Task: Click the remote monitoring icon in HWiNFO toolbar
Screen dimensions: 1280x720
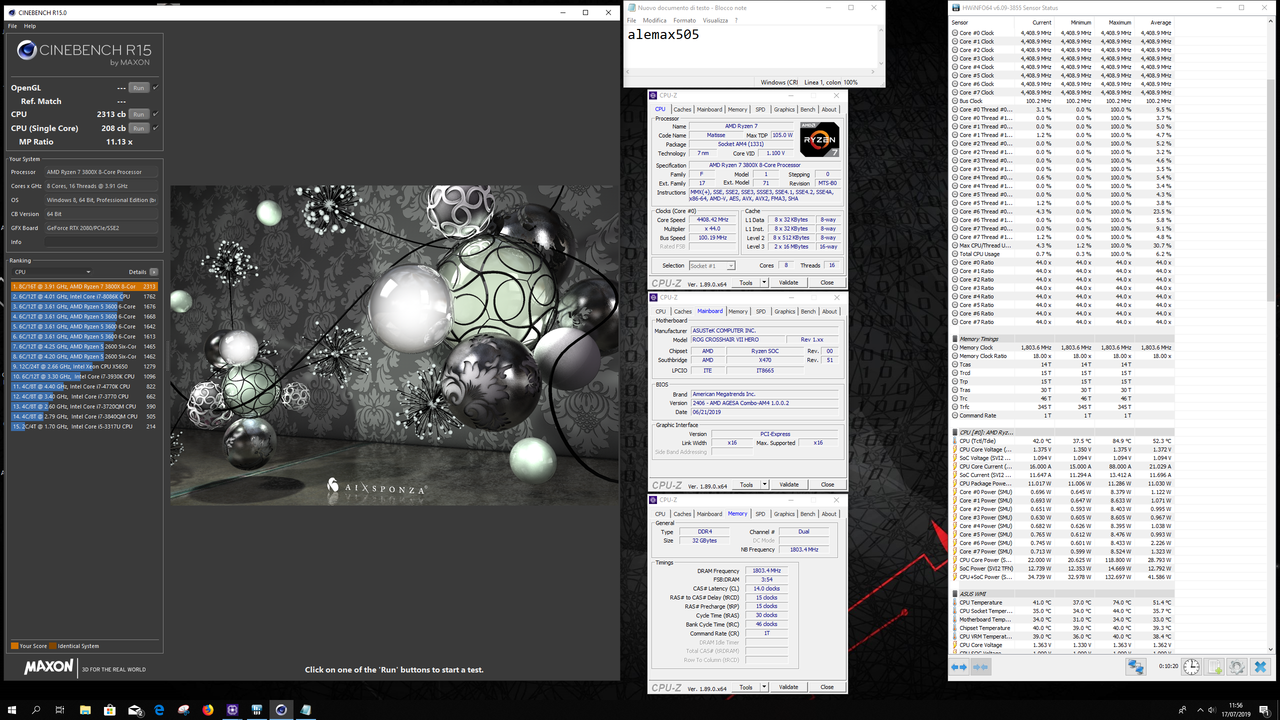Action: pyautogui.click(x=1136, y=666)
